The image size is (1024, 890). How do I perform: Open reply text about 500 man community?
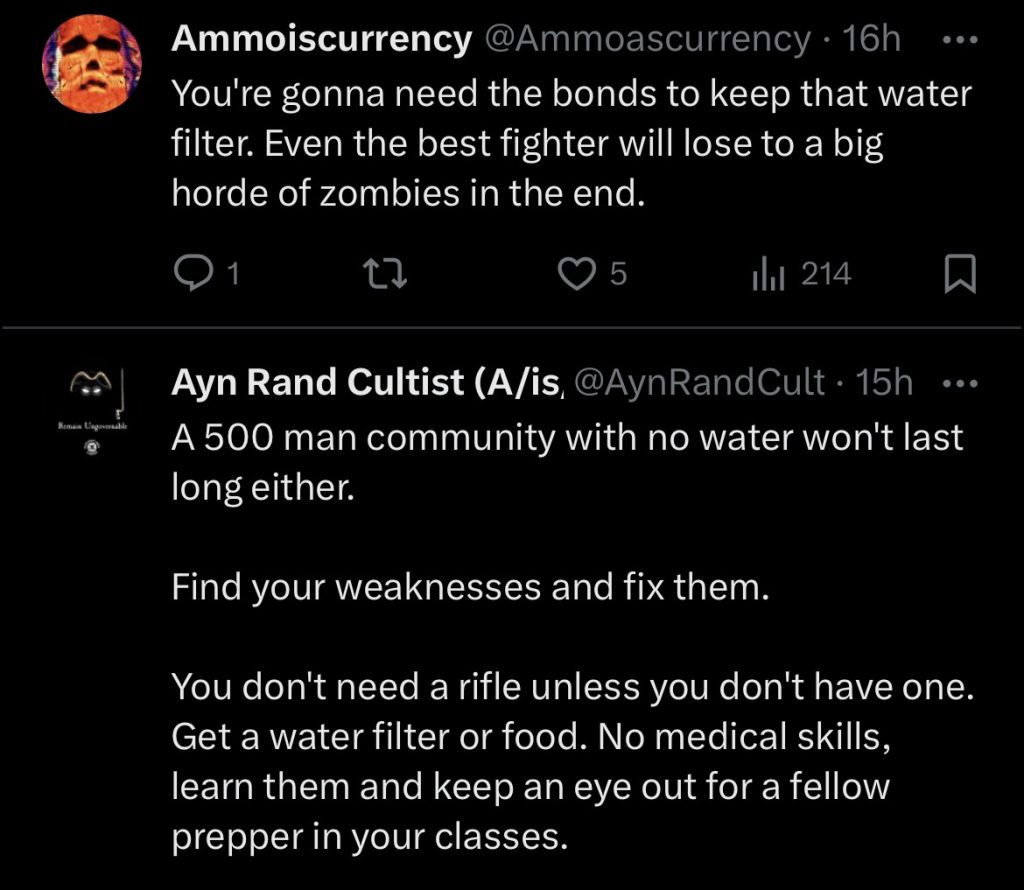pyautogui.click(x=567, y=462)
